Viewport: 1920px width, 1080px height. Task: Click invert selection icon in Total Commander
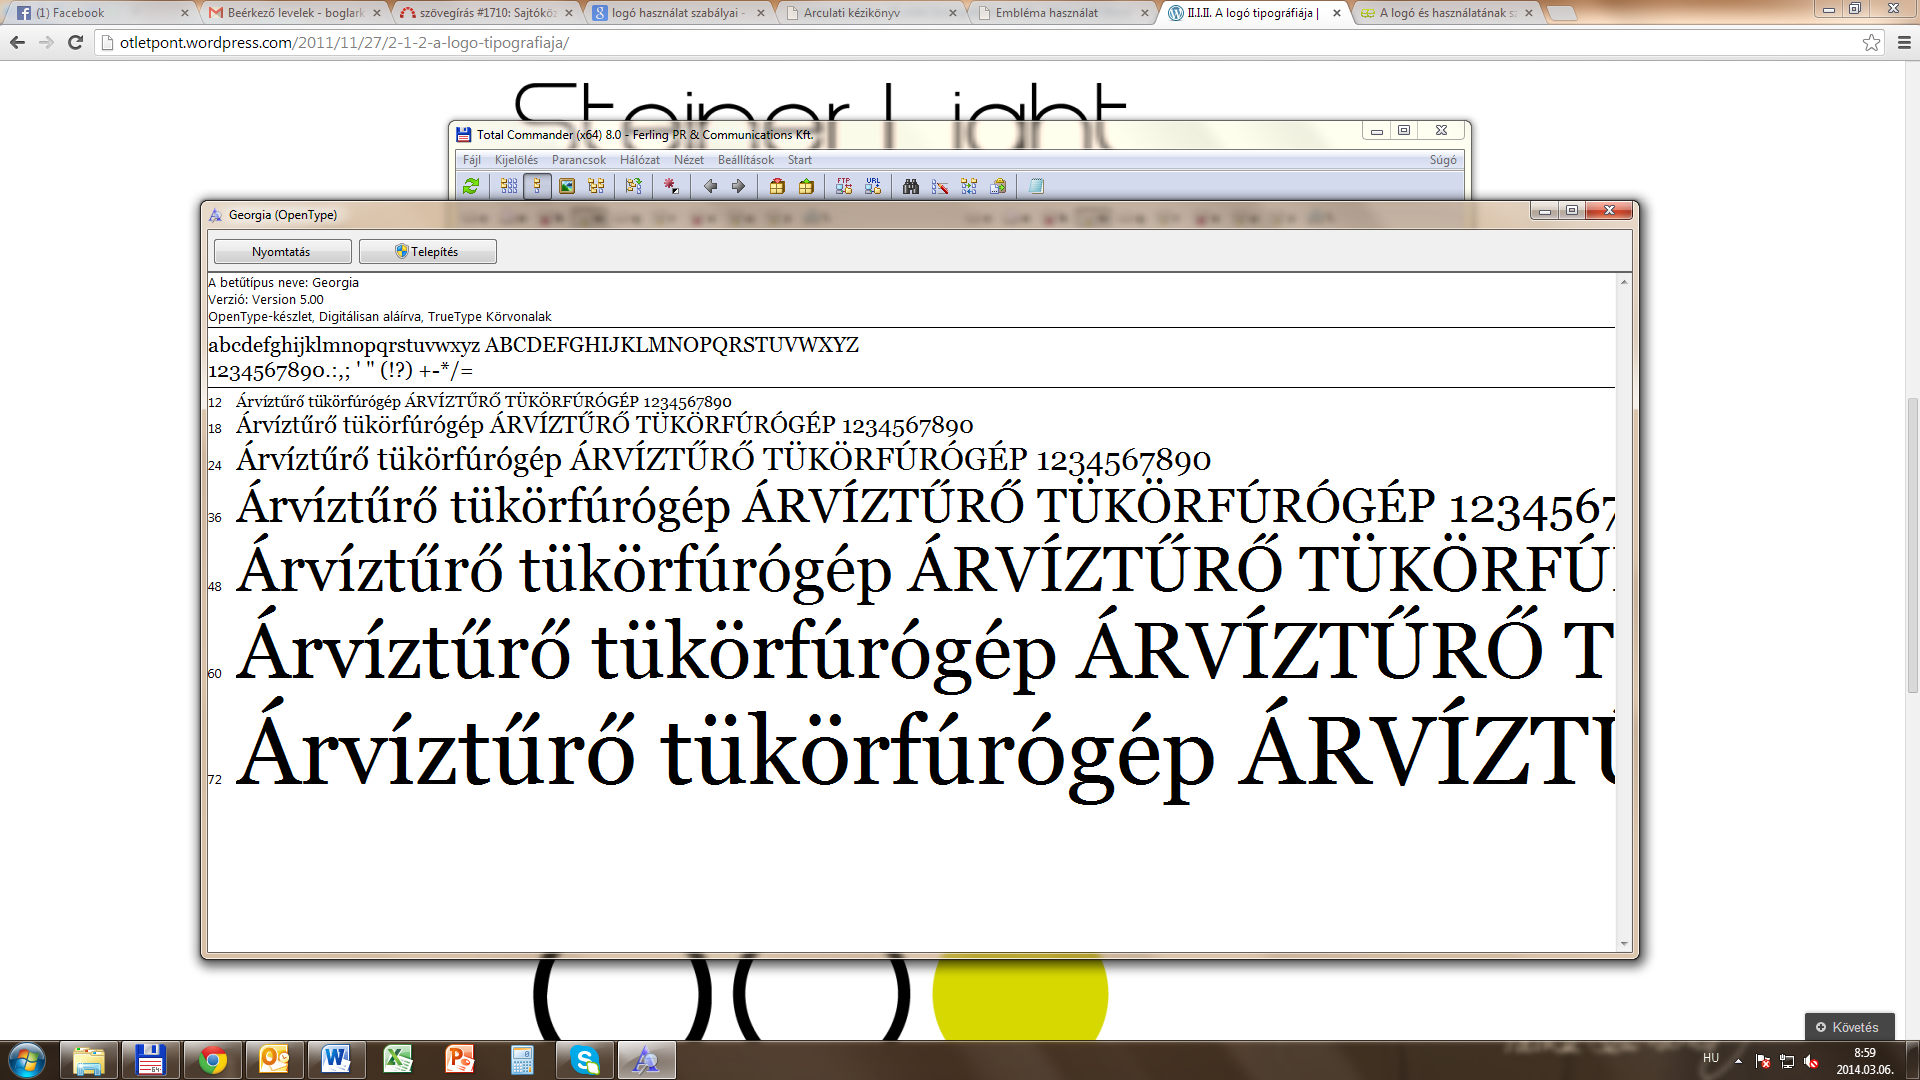coord(633,186)
